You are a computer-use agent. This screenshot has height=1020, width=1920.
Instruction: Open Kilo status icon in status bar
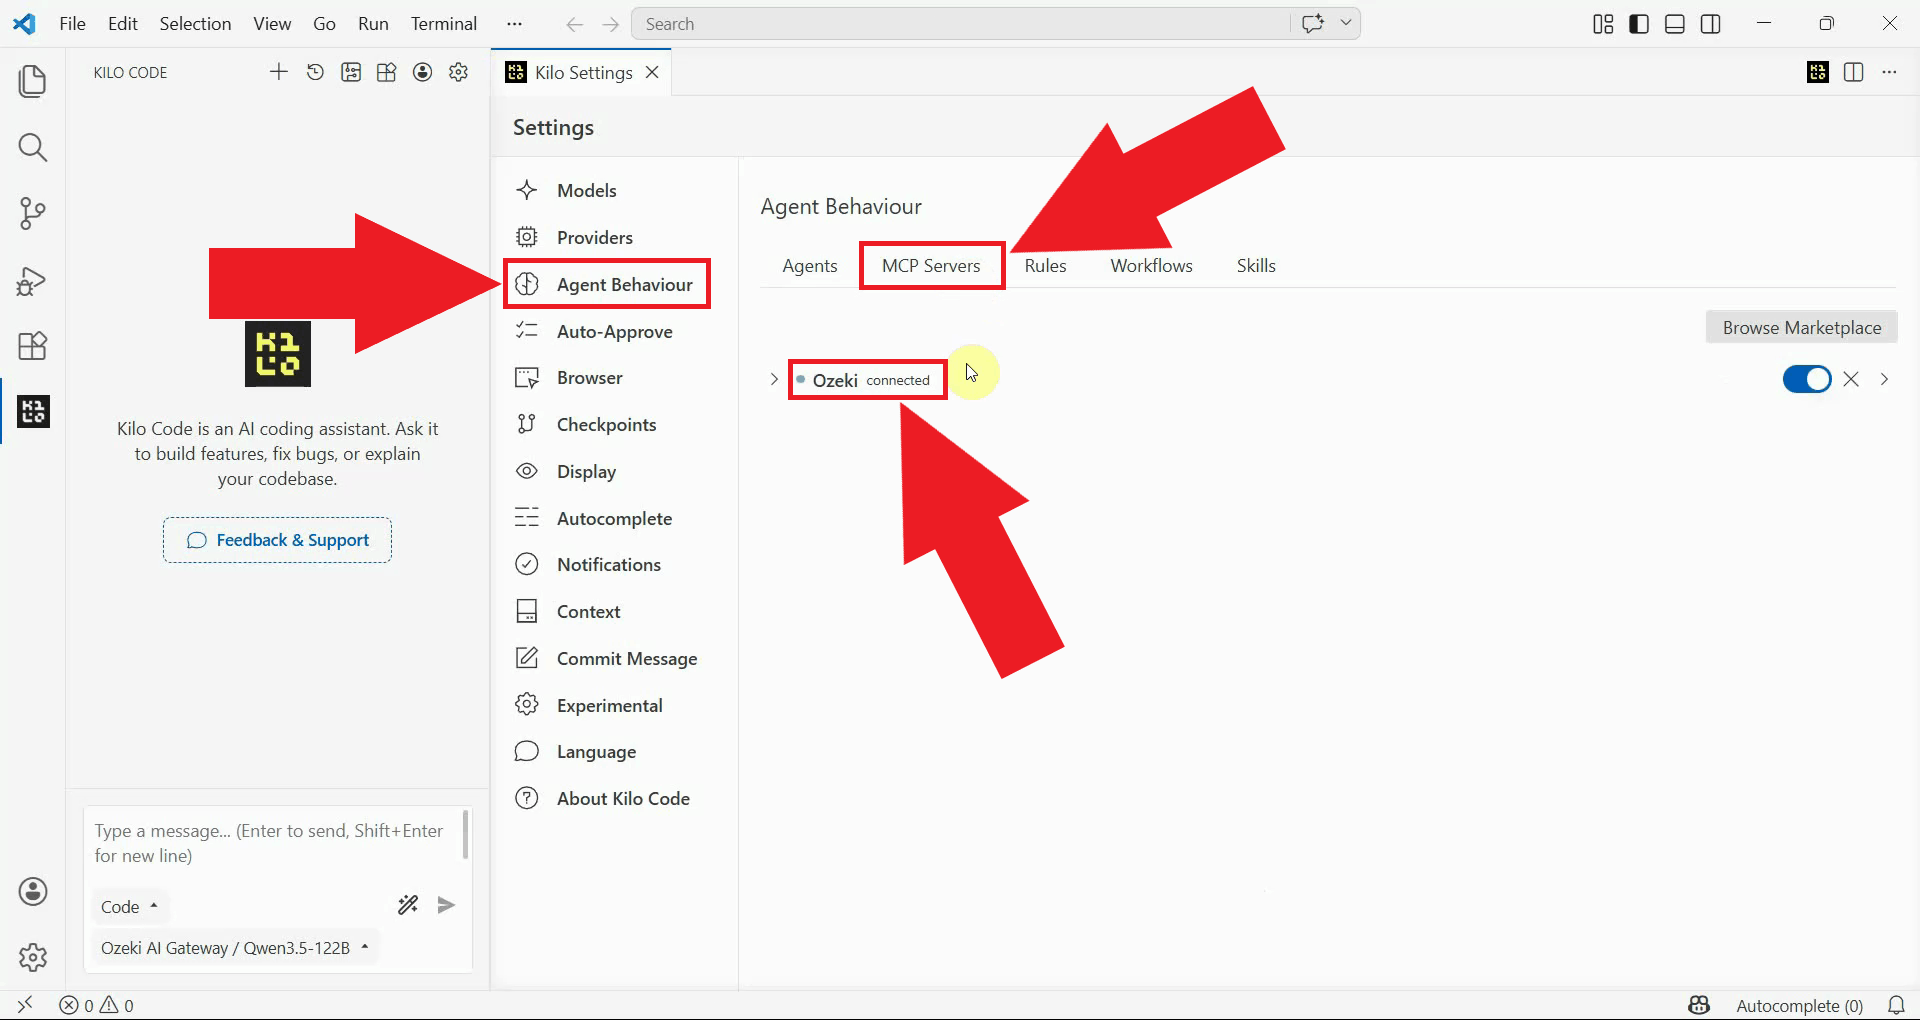(x=1699, y=1005)
